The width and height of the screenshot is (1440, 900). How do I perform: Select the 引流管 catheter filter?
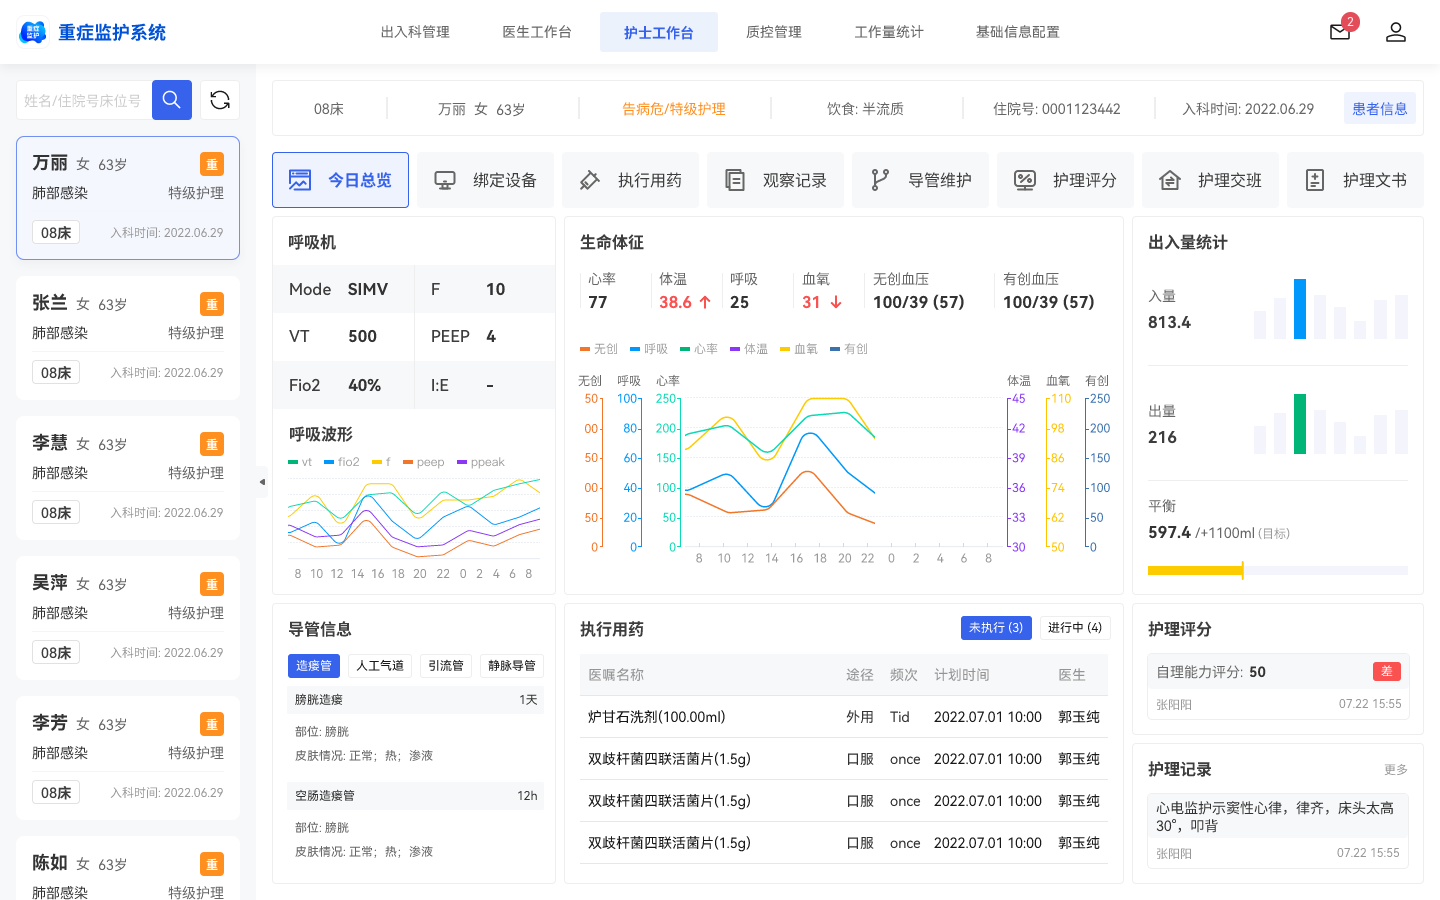pyautogui.click(x=446, y=666)
